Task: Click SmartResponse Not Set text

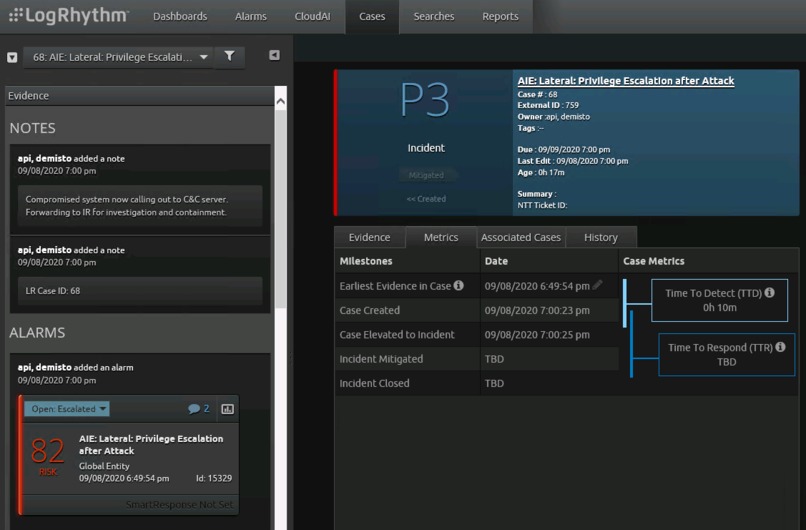Action: click(179, 504)
